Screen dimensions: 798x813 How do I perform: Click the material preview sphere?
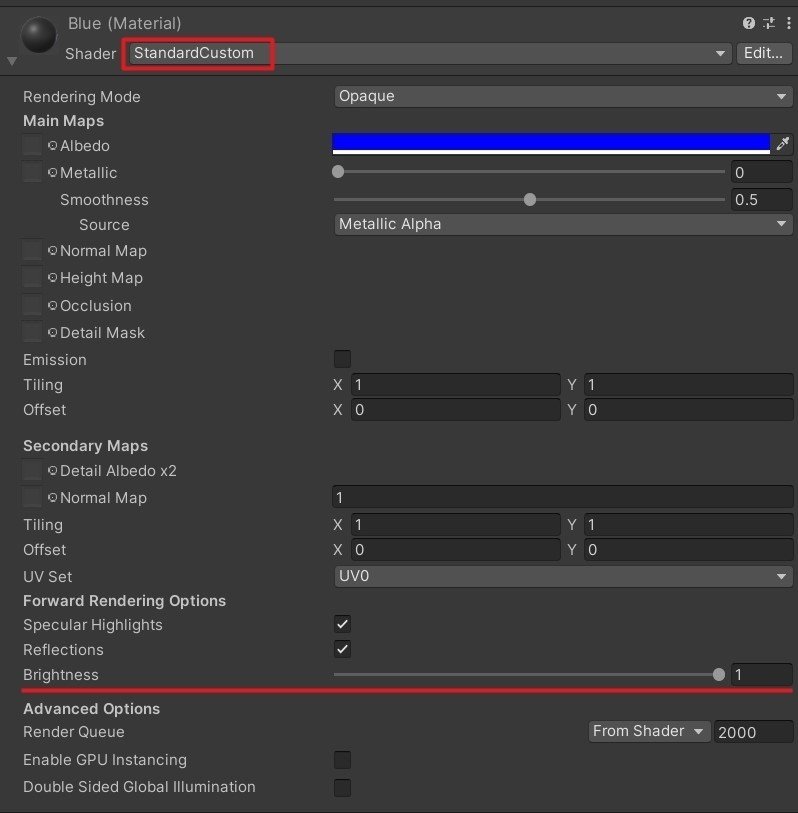tap(38, 35)
